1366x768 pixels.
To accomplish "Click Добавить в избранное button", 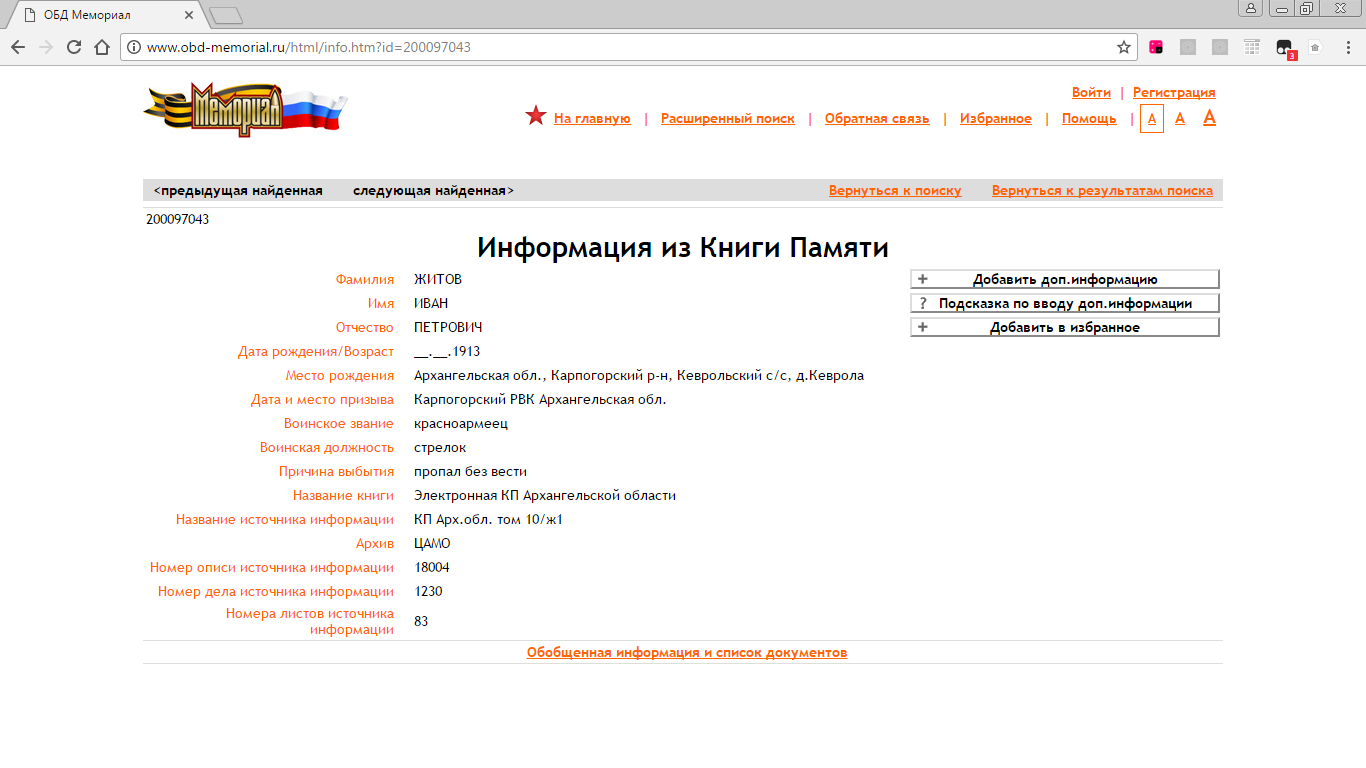I will click(1065, 328).
